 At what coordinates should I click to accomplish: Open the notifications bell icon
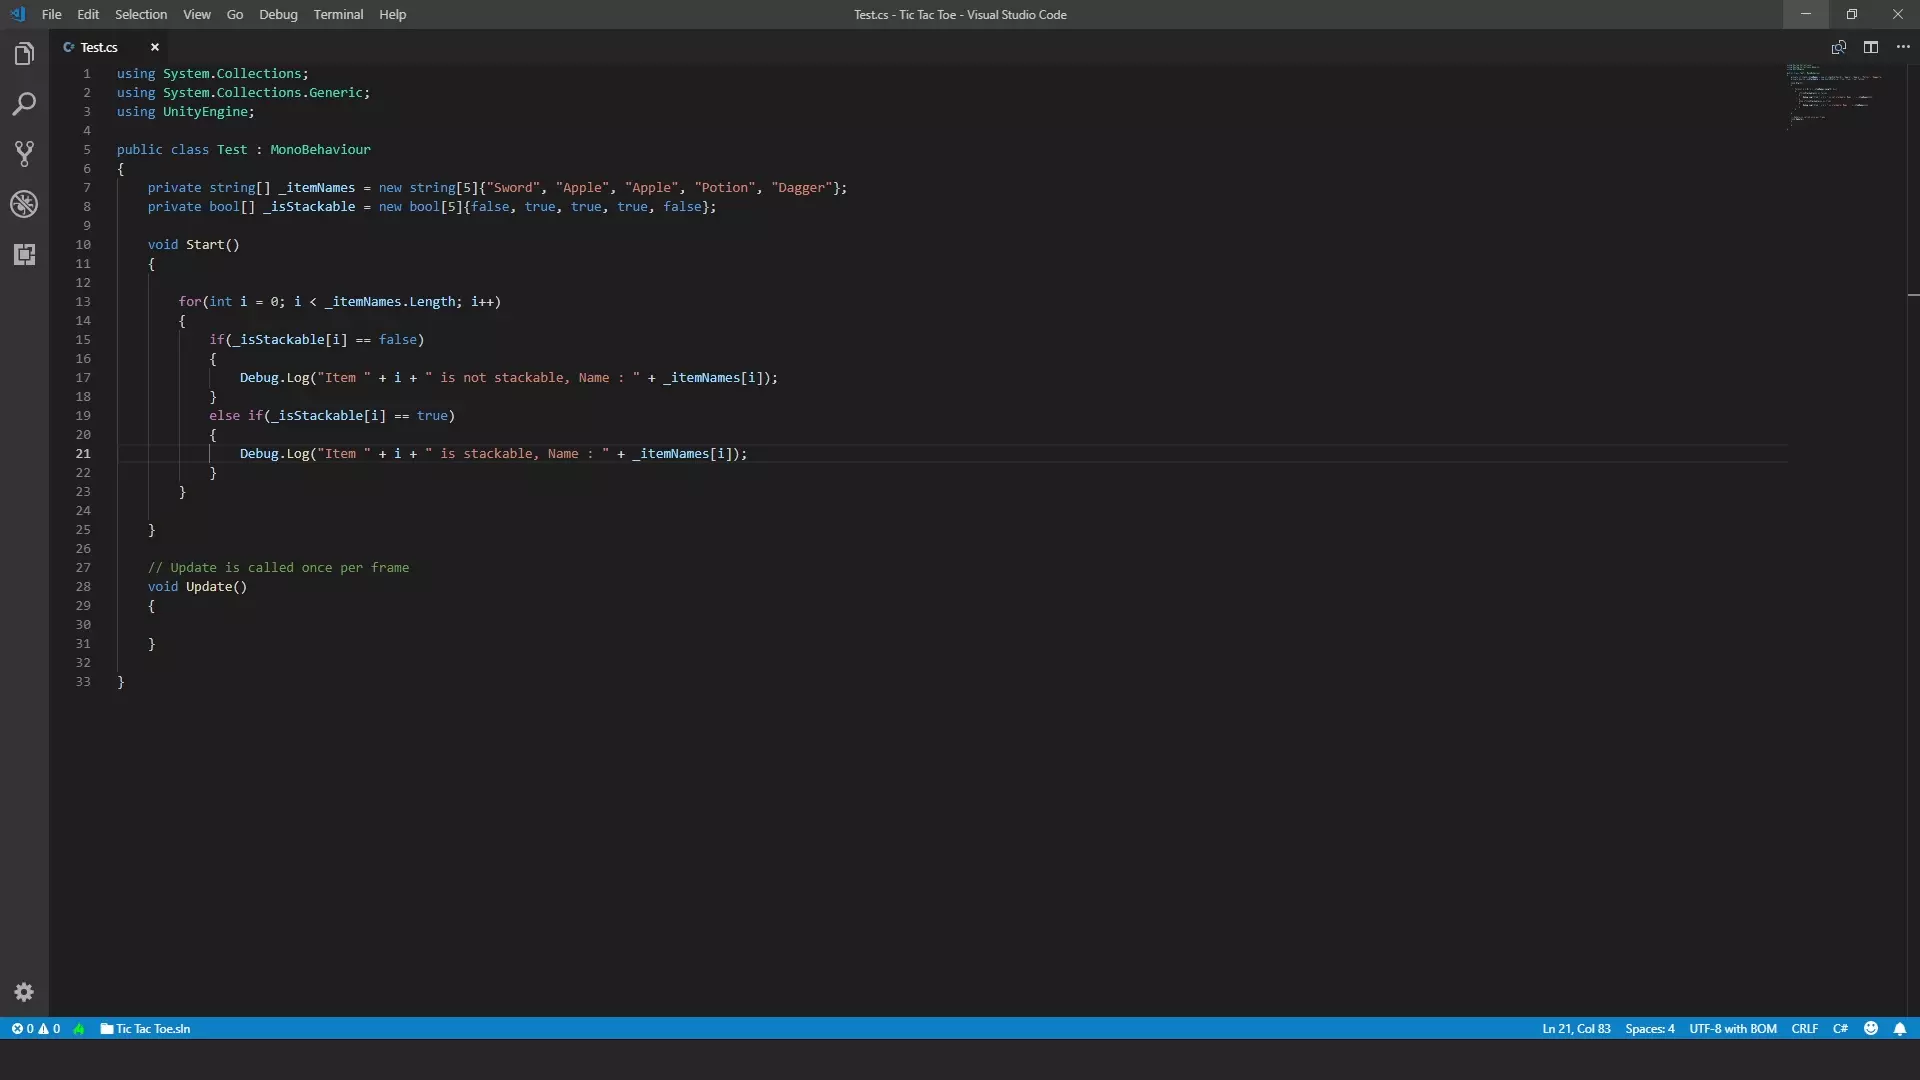1900,1028
